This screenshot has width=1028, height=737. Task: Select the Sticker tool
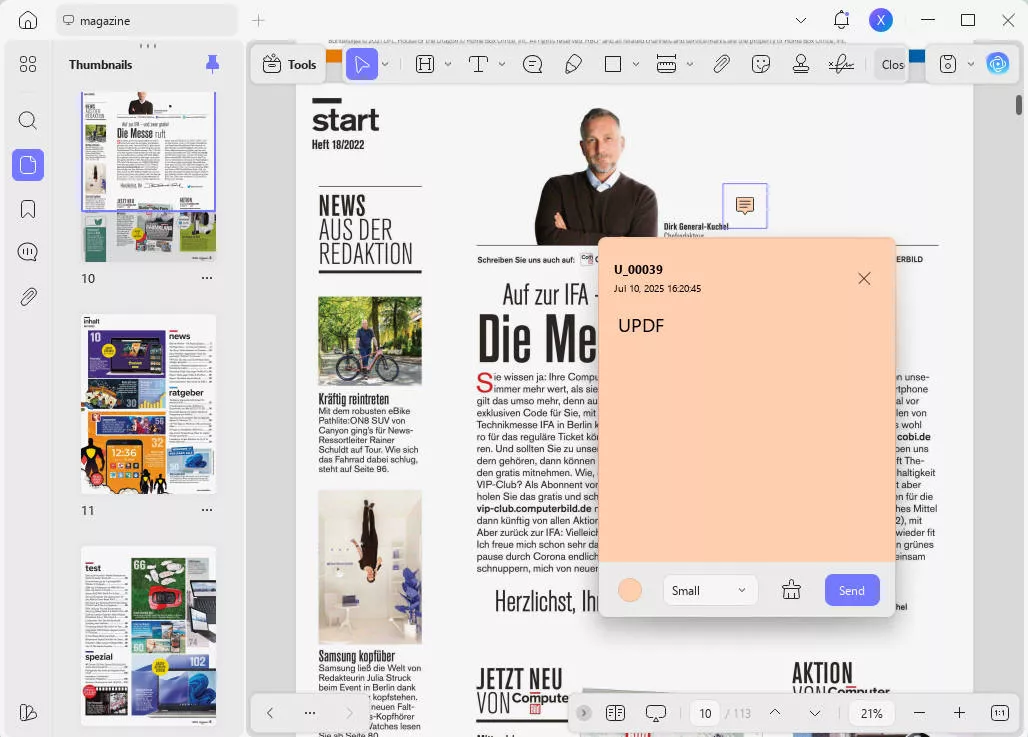(761, 64)
